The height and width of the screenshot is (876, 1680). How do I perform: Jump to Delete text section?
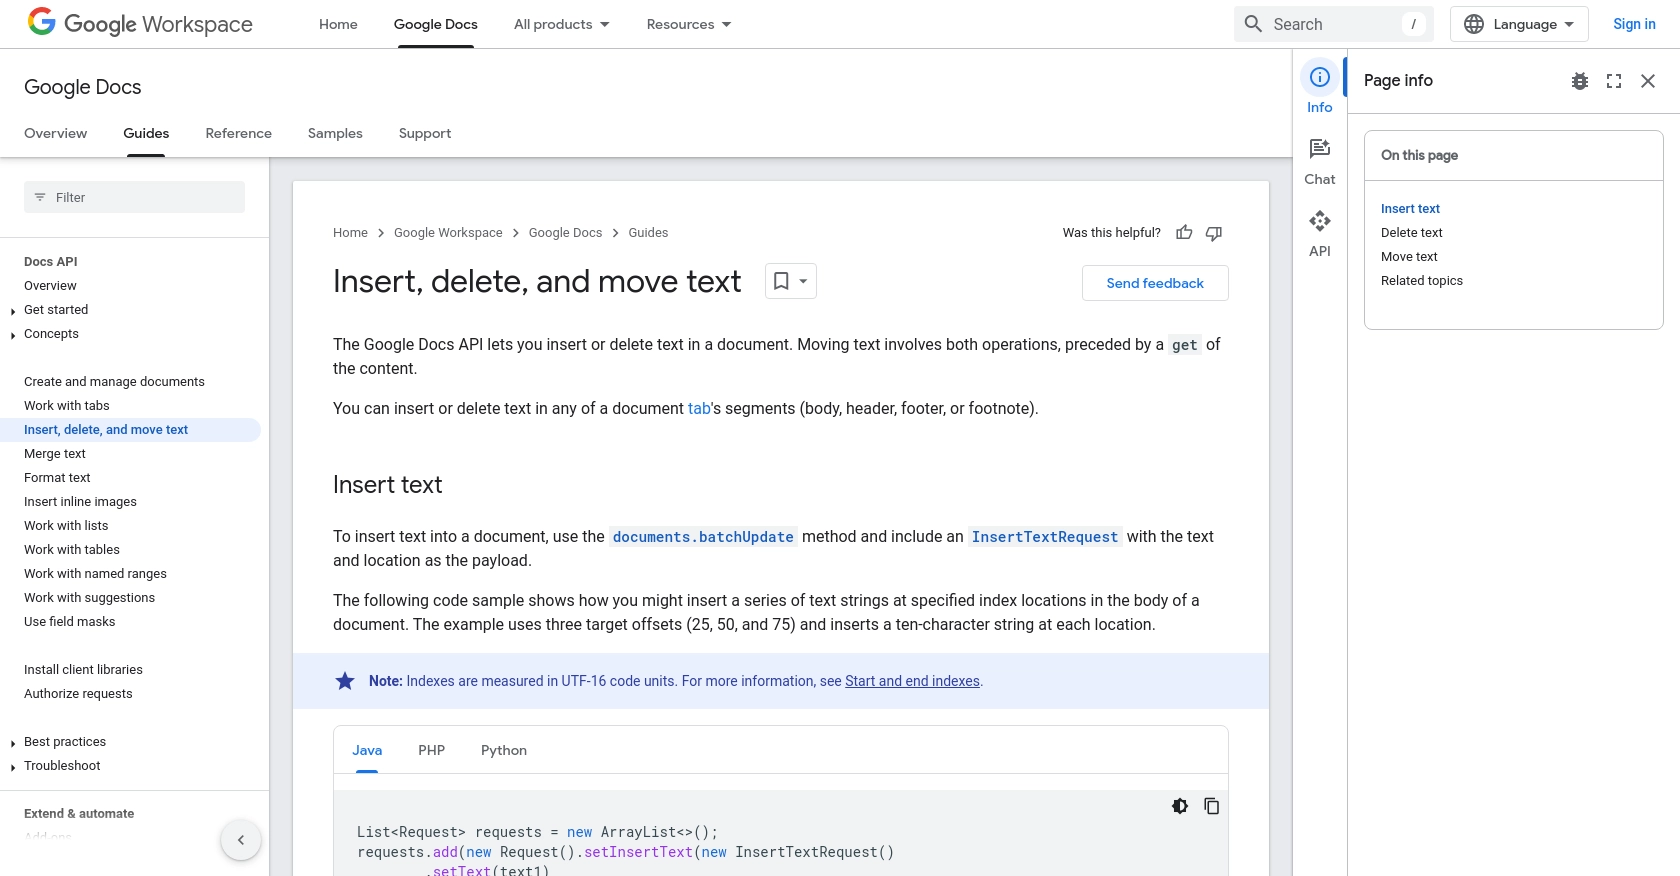pyautogui.click(x=1412, y=233)
